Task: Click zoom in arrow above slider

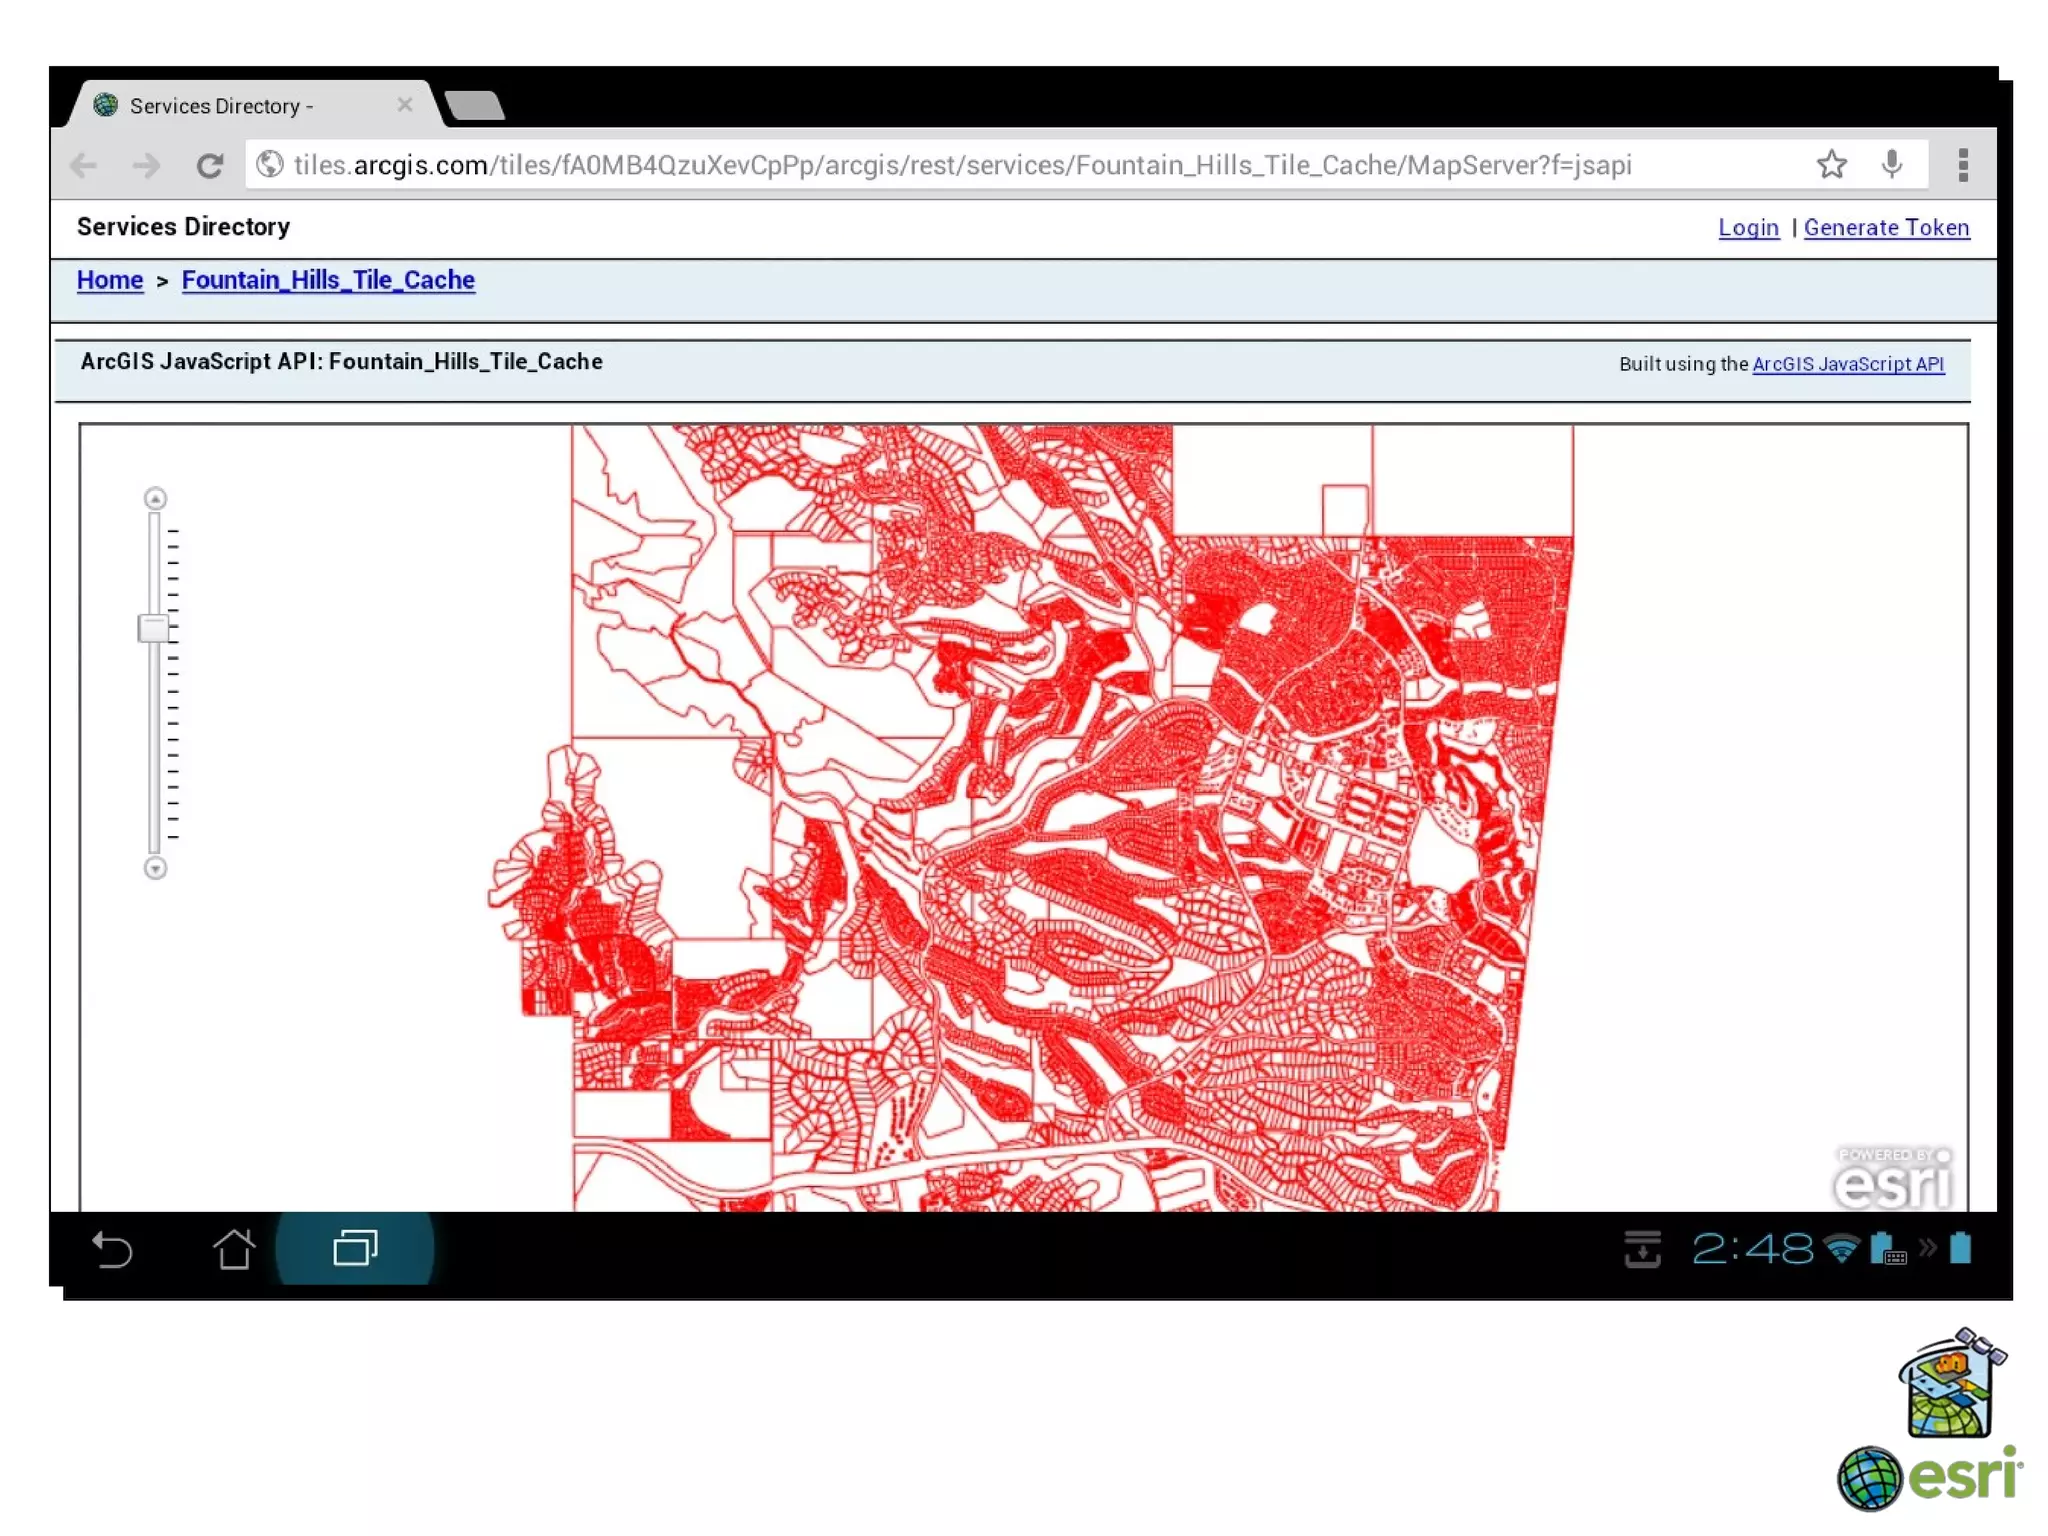Action: point(155,498)
